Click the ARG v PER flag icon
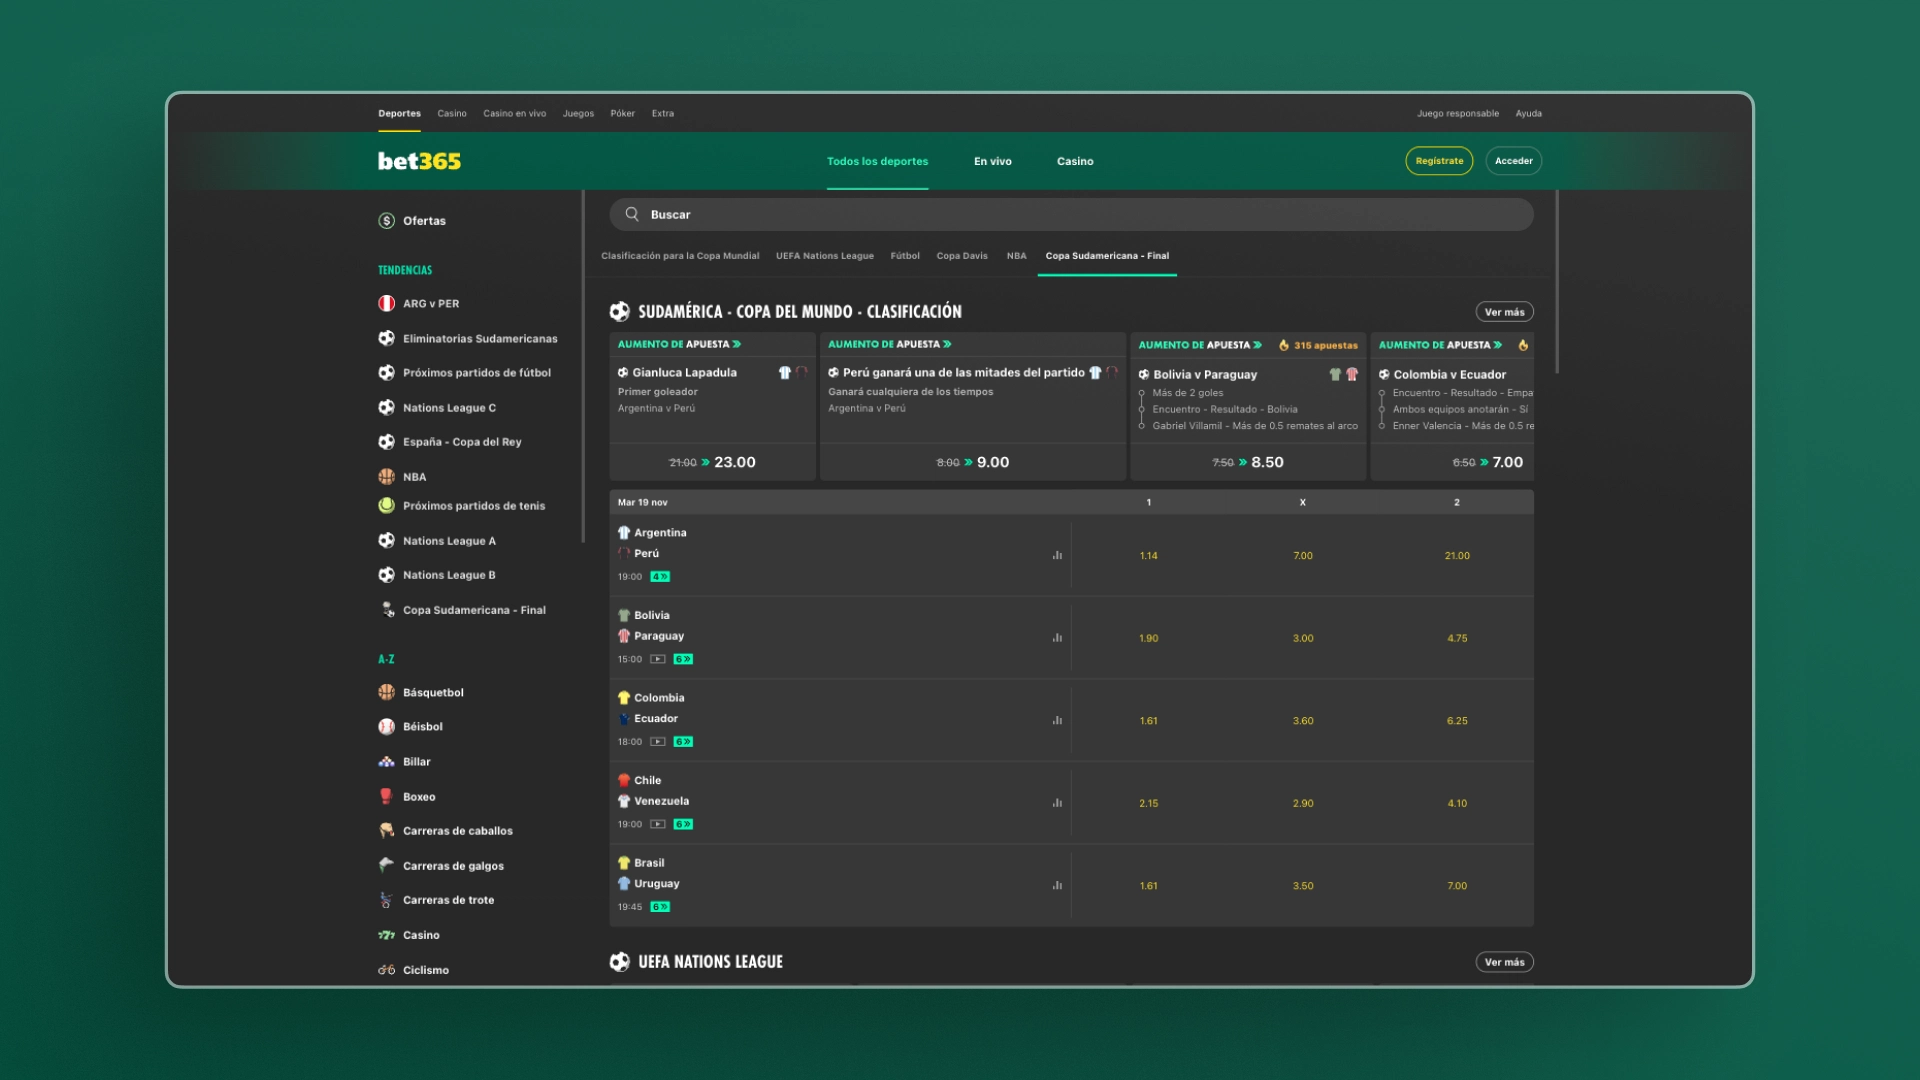Viewport: 1920px width, 1080px height. (x=386, y=304)
